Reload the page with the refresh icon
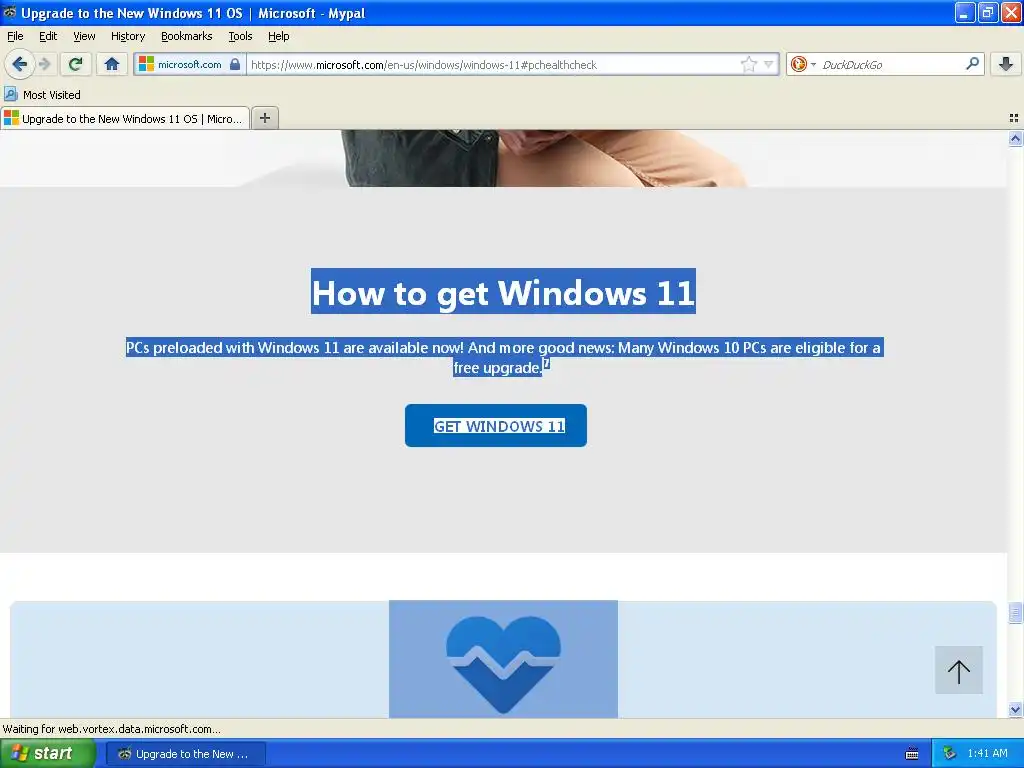1024x768 pixels. (x=76, y=64)
